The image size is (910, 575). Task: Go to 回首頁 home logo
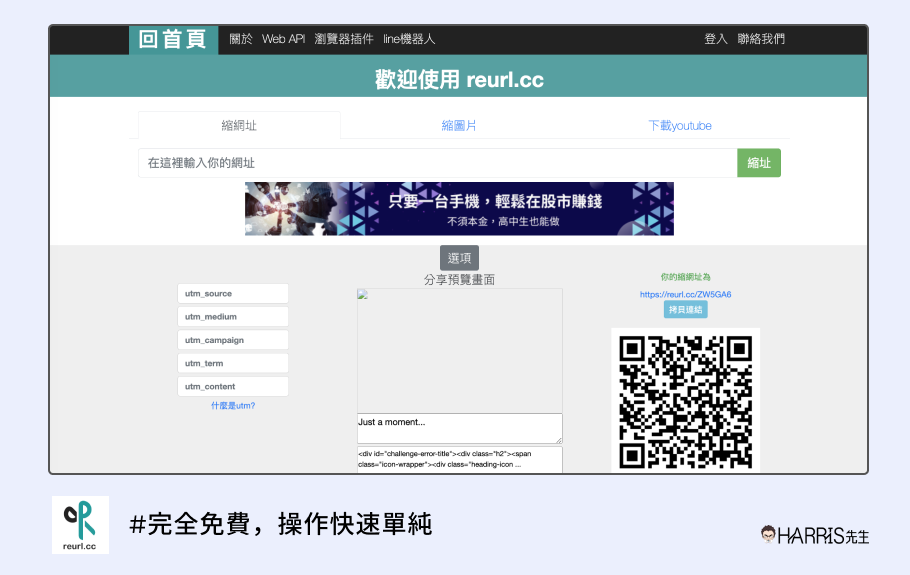coord(173,39)
